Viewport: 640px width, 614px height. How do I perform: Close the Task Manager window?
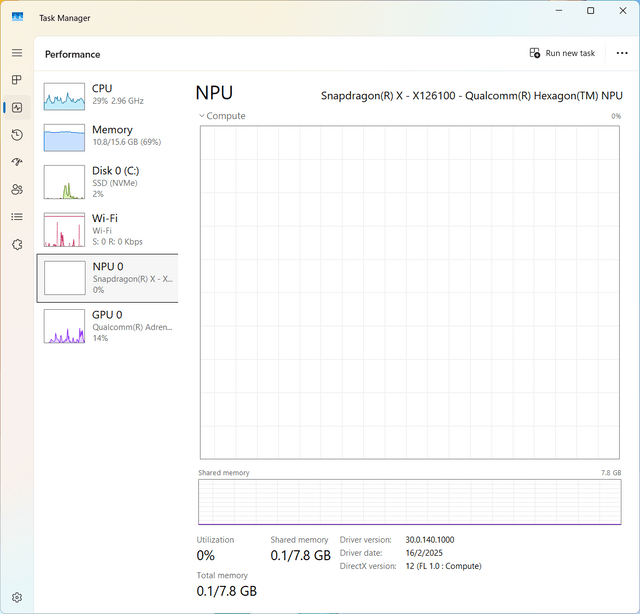click(x=623, y=11)
